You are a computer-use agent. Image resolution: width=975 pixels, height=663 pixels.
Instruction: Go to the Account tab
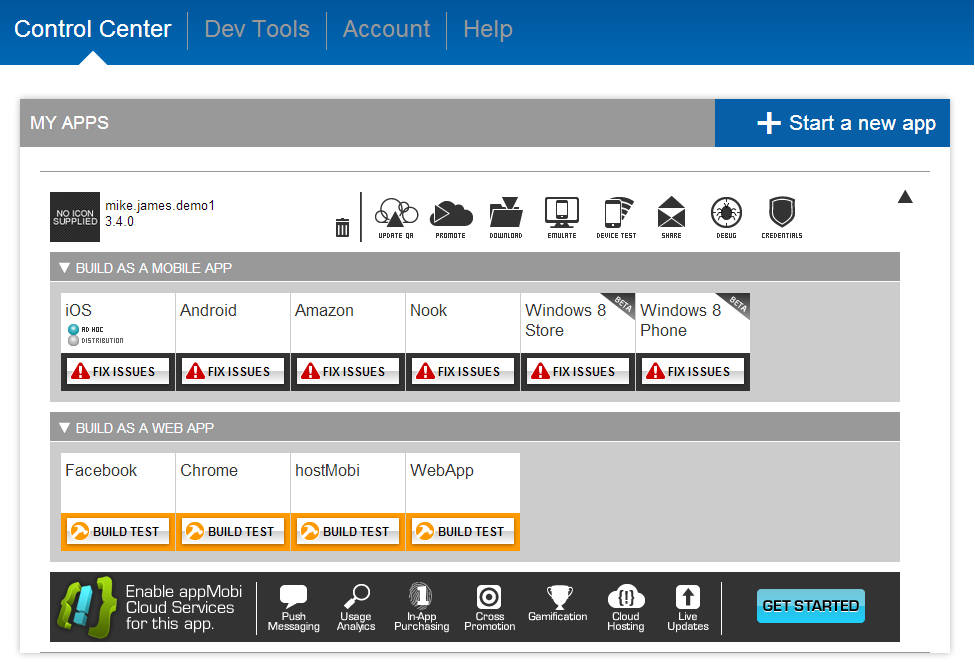386,29
